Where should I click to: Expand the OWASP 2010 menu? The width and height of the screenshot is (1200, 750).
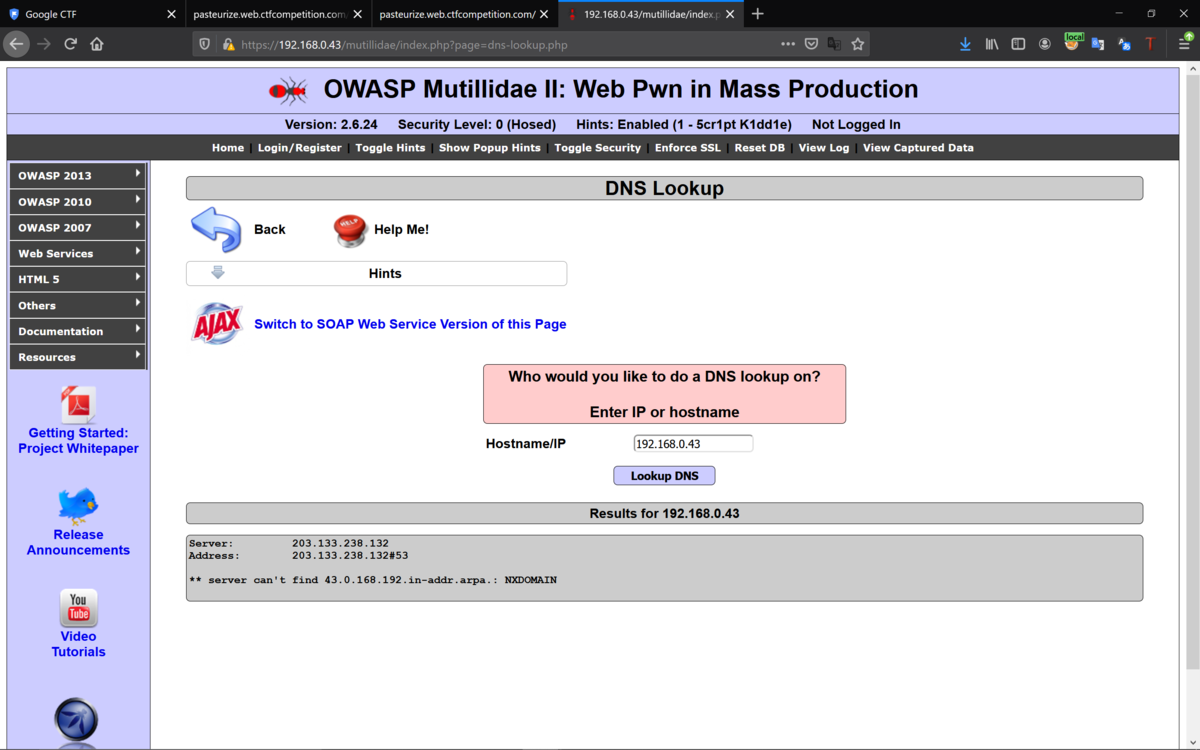click(78, 201)
